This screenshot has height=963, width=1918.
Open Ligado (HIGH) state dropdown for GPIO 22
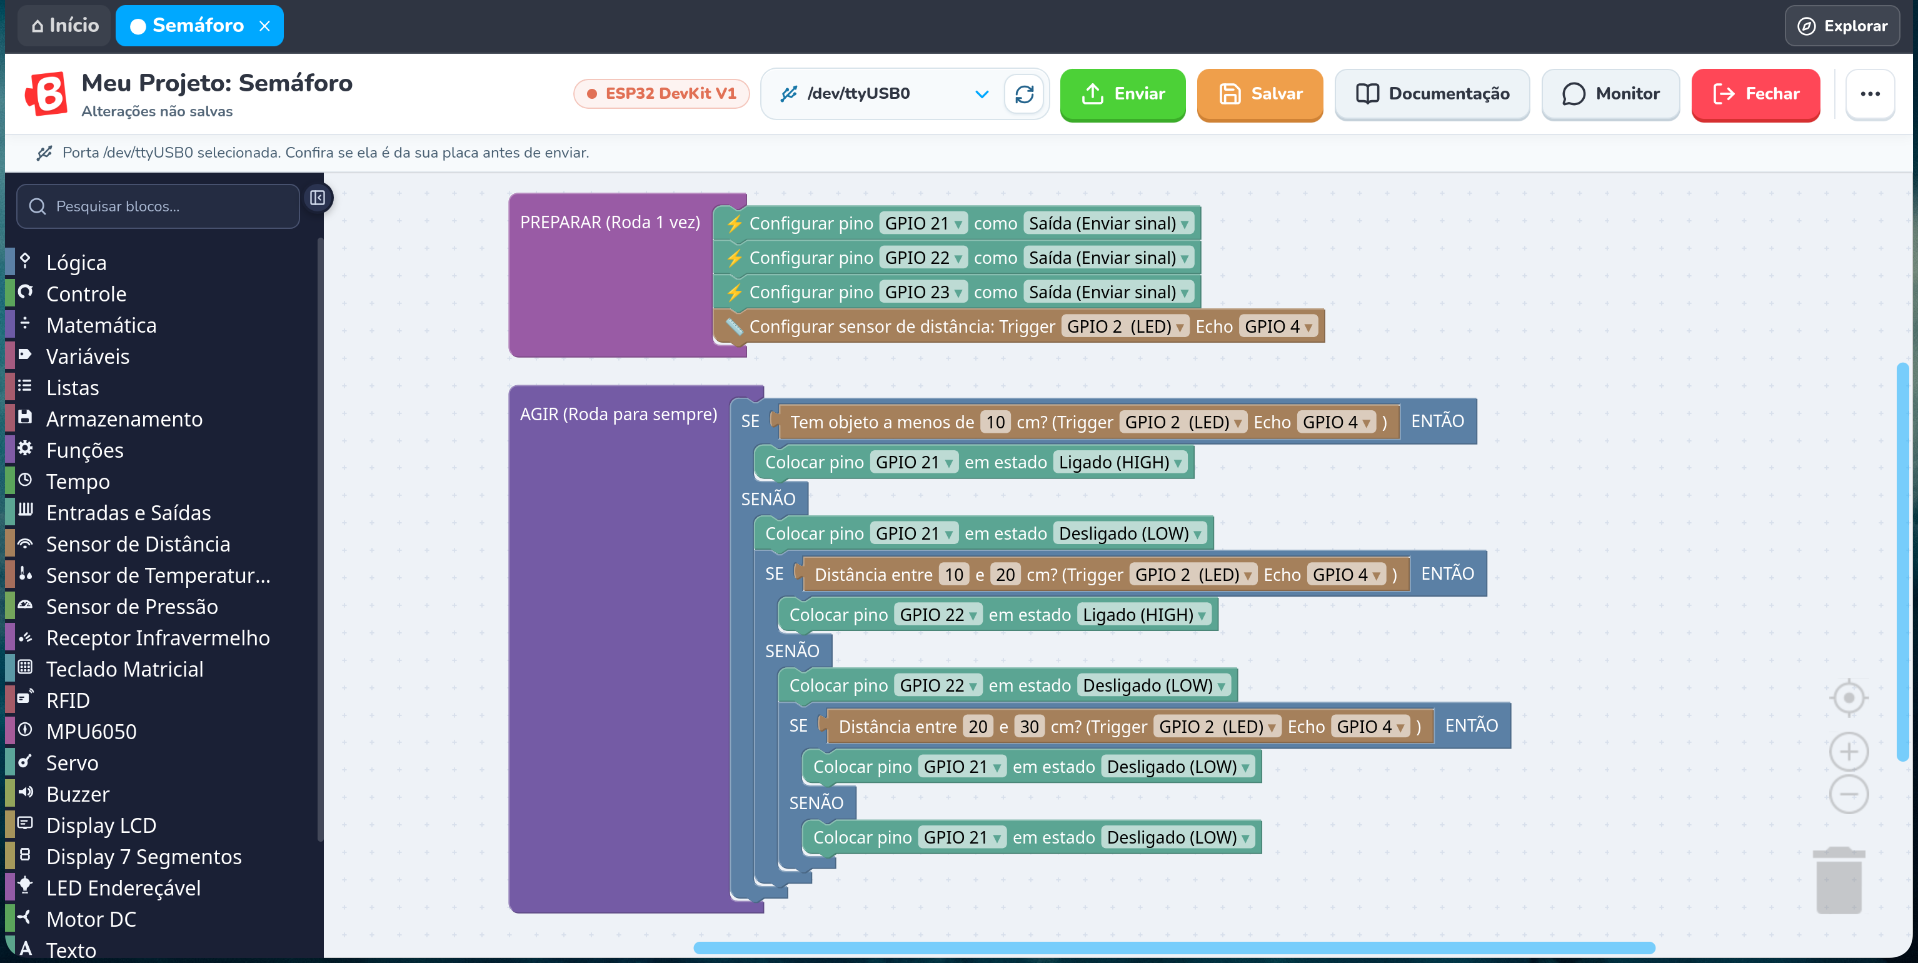[1145, 615]
